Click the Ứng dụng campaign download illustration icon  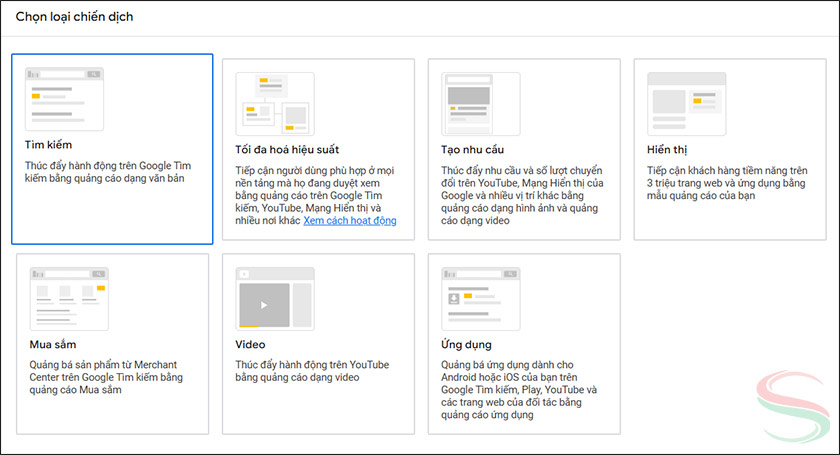tap(481, 299)
